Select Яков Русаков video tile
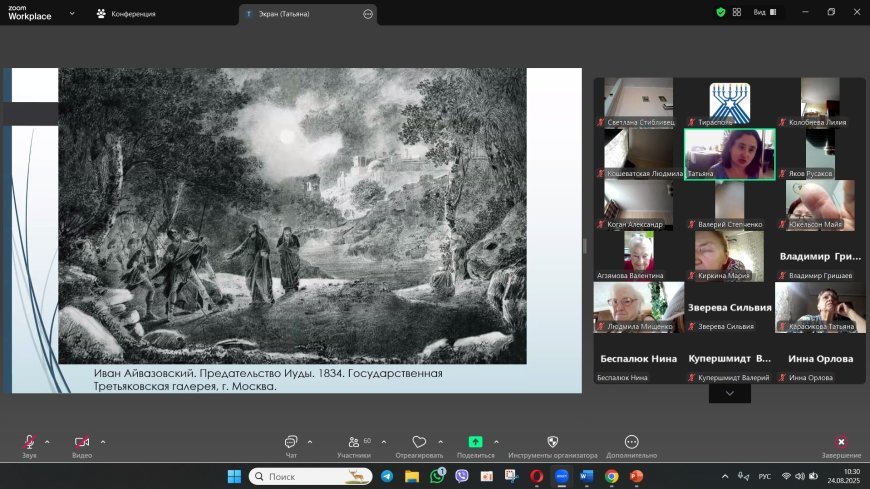This screenshot has height=489, width=870. [820, 154]
